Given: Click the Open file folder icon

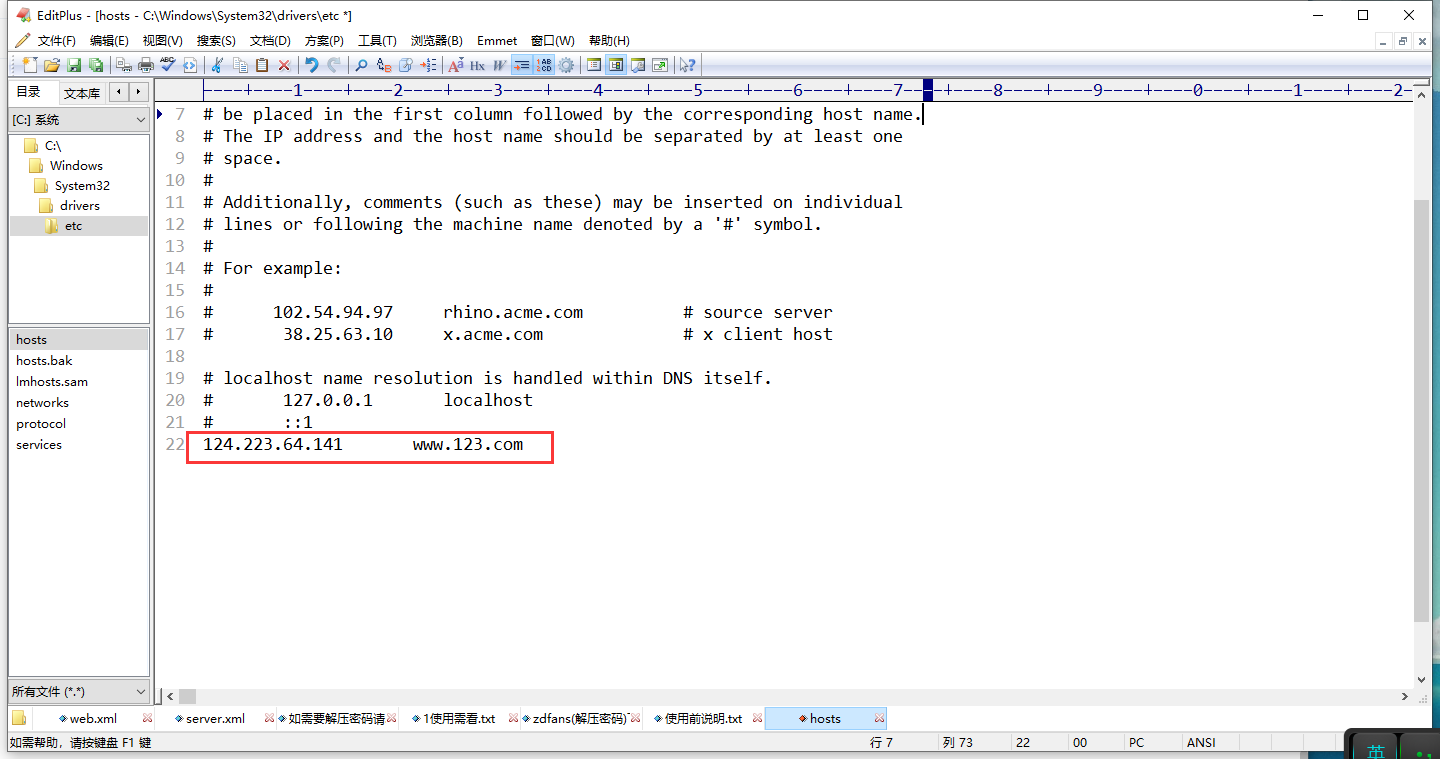Looking at the screenshot, I should tap(52, 65).
